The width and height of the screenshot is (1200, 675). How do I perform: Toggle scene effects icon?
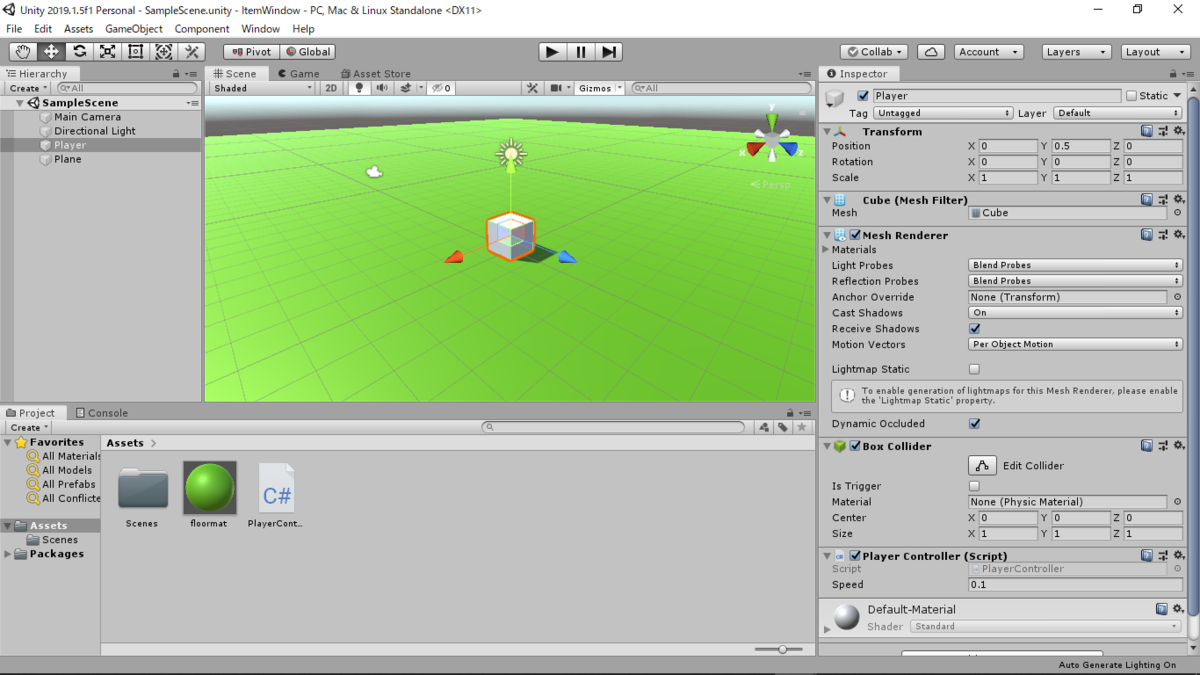pyautogui.click(x=405, y=88)
